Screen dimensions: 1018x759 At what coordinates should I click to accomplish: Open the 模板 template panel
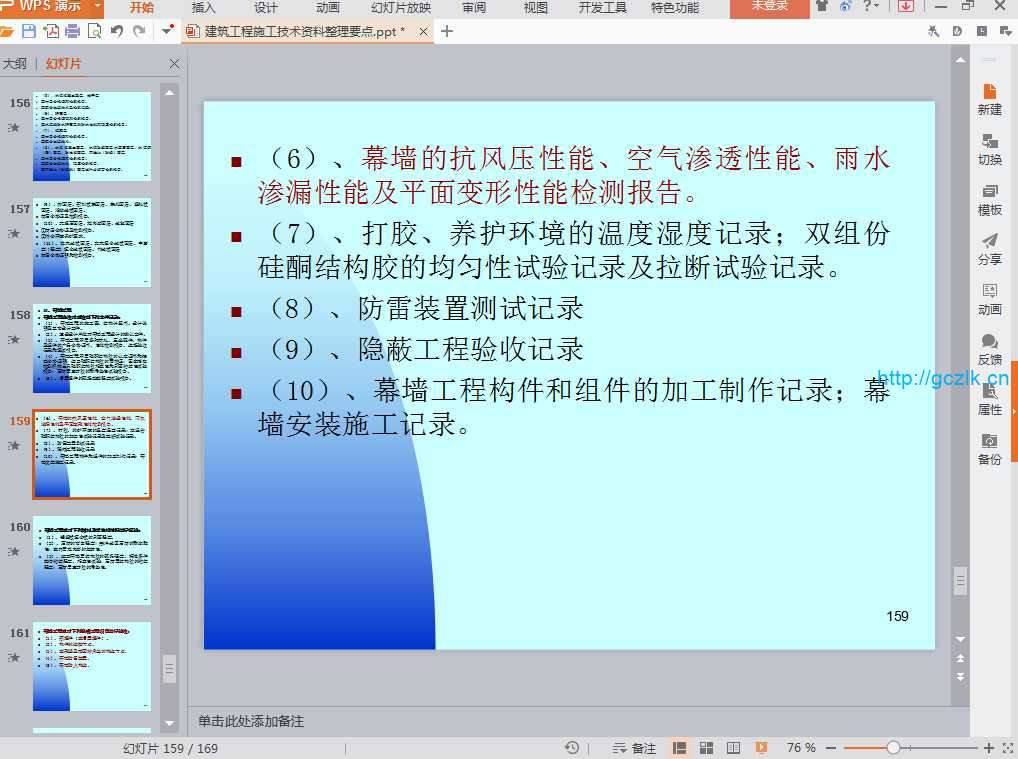click(x=989, y=198)
